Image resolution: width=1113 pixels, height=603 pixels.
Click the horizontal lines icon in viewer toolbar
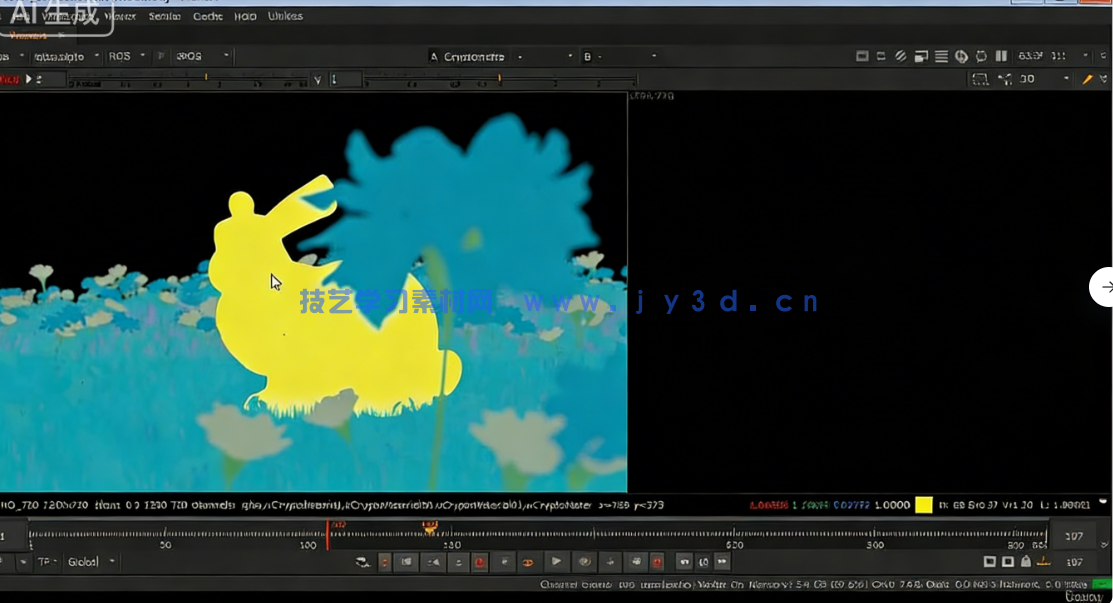(941, 57)
